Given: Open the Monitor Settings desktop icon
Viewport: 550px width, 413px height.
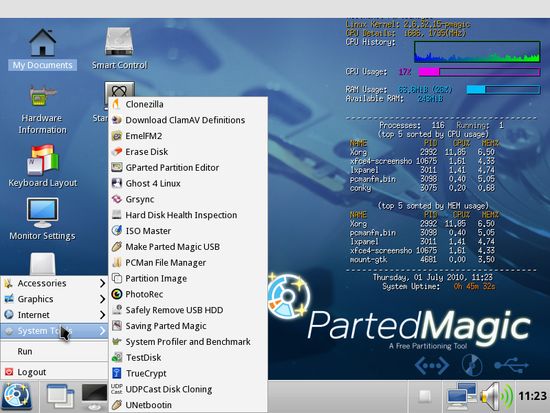Looking at the screenshot, I should click(x=42, y=219).
